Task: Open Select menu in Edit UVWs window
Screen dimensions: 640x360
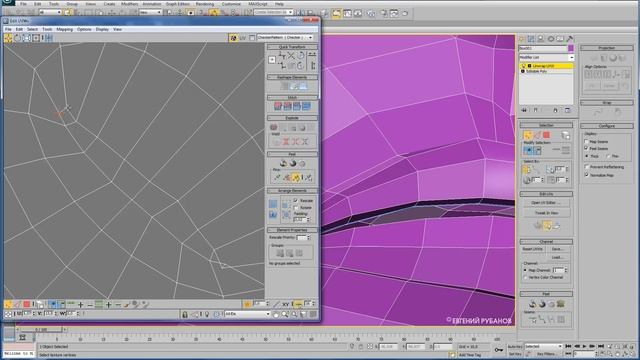Action: pos(32,29)
